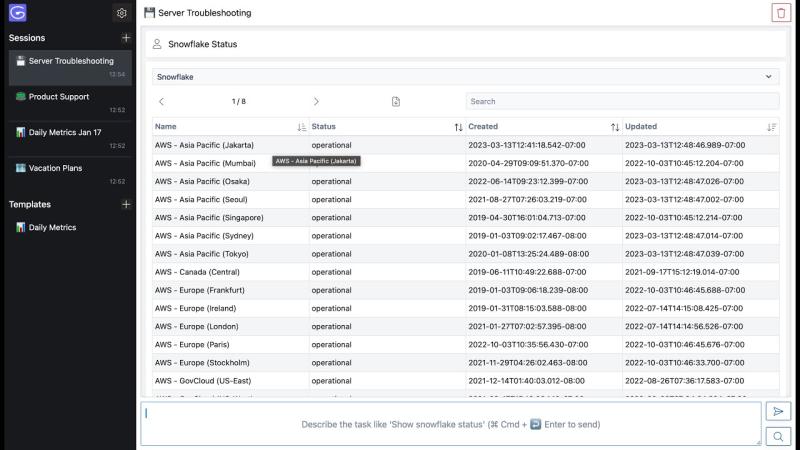Select row AWS - Asia Pacific (Osaka)
This screenshot has height=450, width=800.
point(465,182)
